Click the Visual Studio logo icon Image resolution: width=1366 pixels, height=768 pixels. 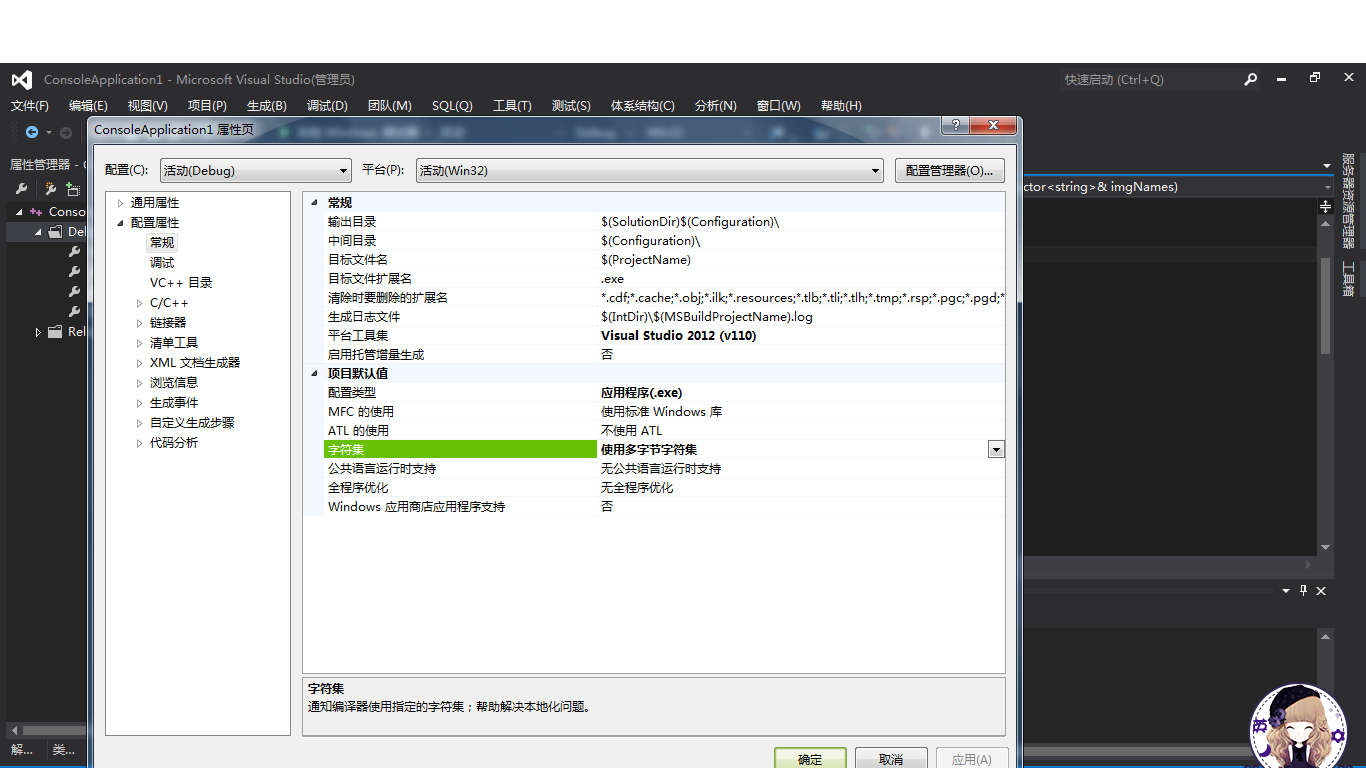point(22,80)
